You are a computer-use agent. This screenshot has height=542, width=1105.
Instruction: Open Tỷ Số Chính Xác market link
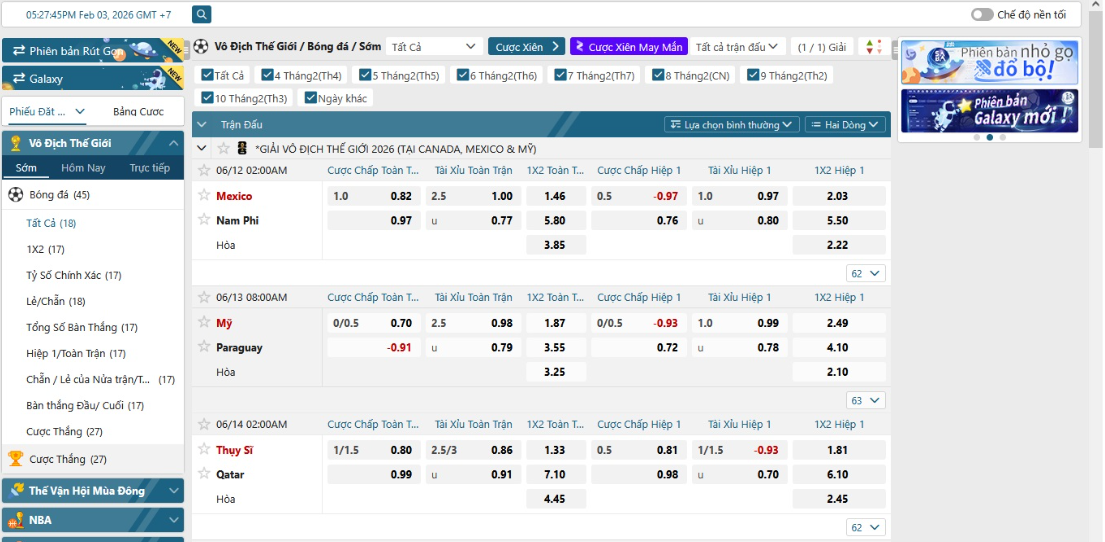pos(73,275)
